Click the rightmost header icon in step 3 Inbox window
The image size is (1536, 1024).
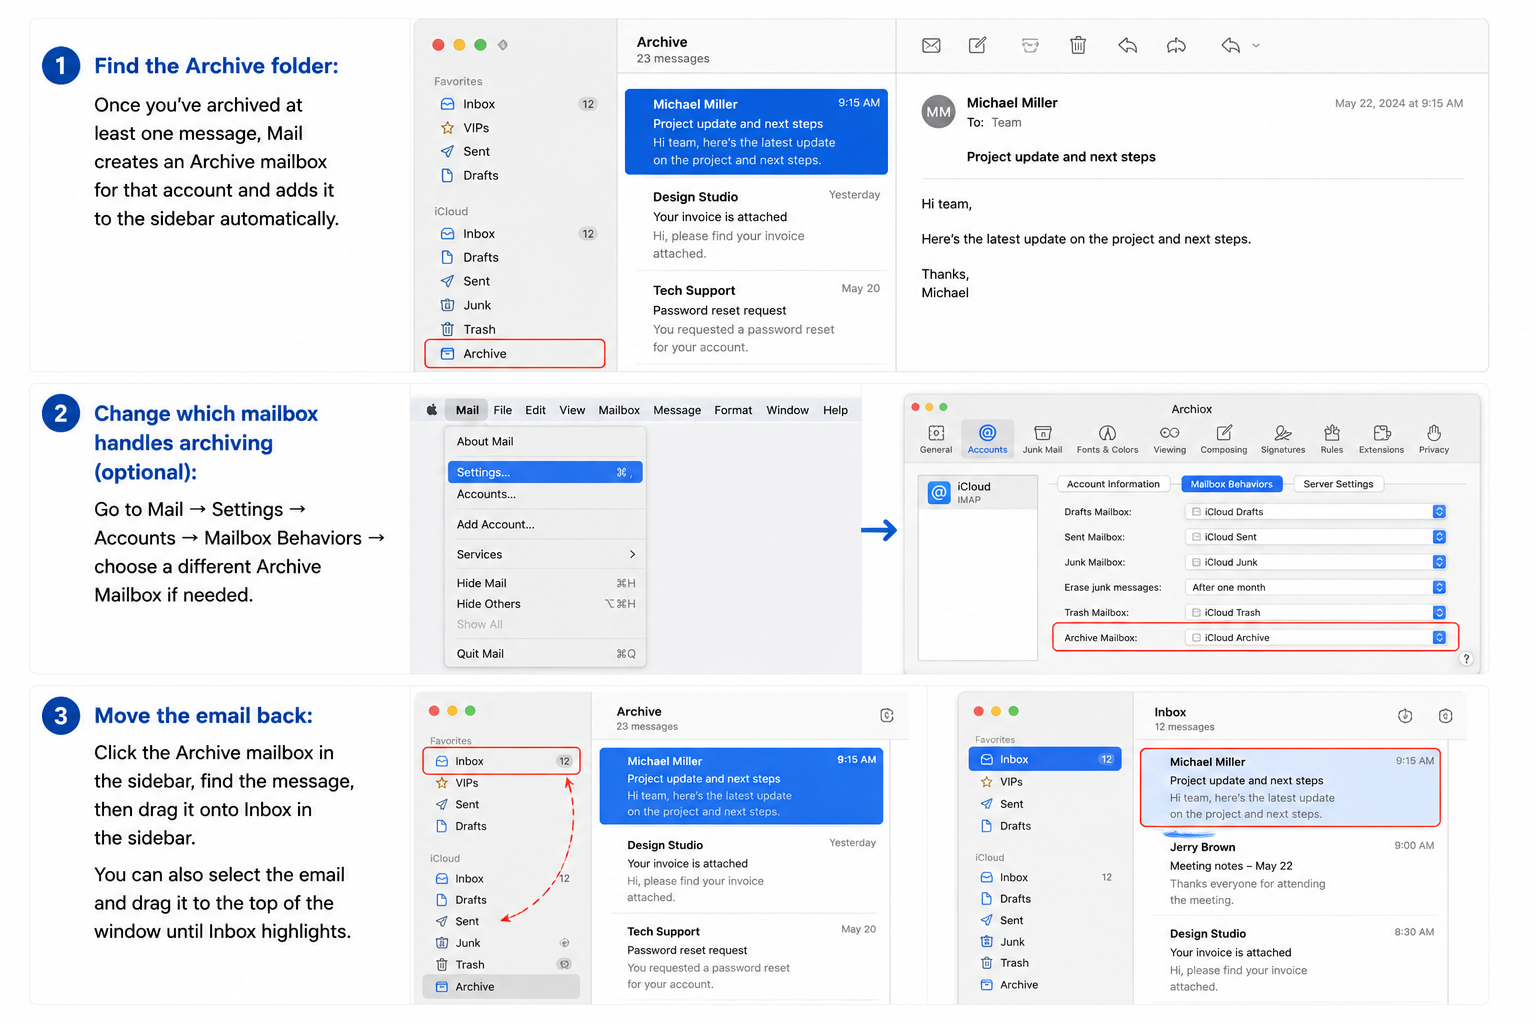[1445, 716]
